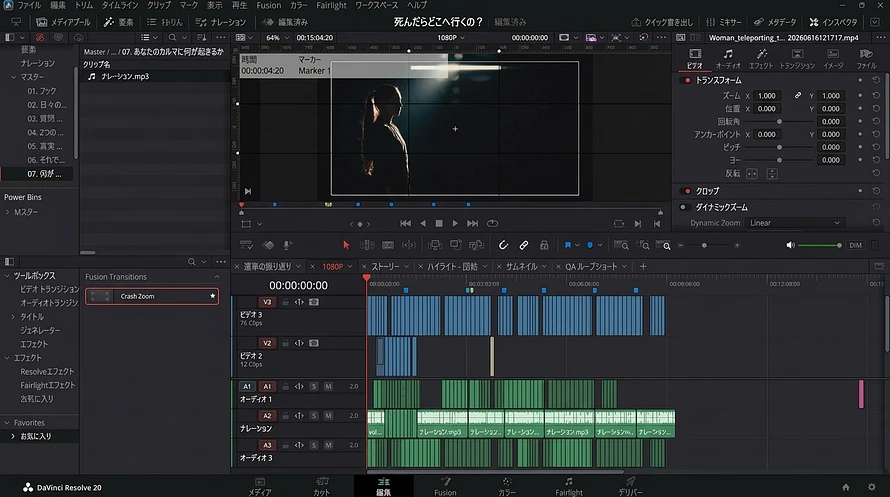Viewport: 890px width, 497px height.
Task: Open project manager home icon
Action: [846, 487]
